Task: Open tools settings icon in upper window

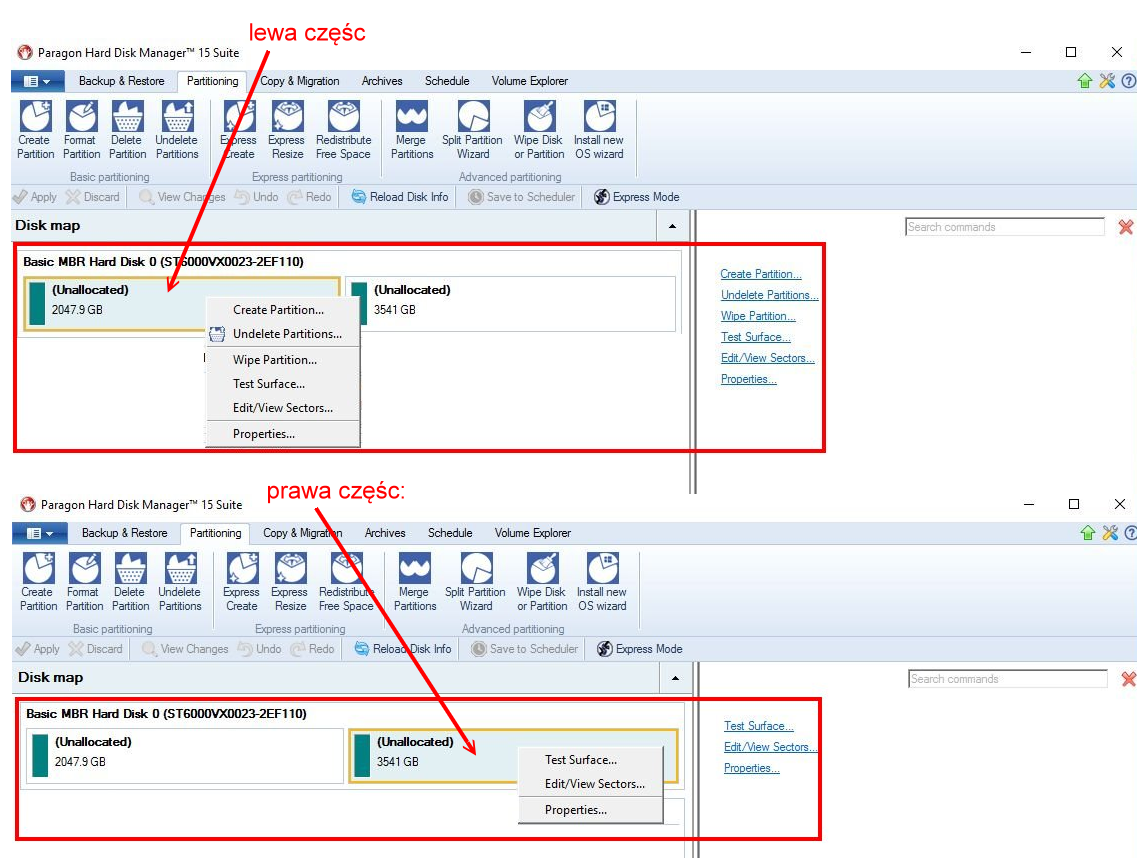Action: [1107, 81]
